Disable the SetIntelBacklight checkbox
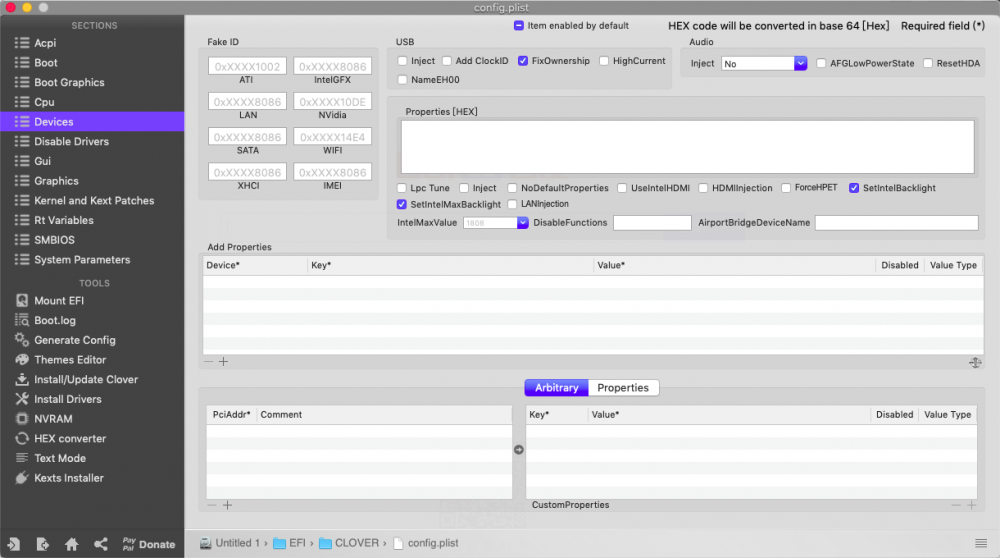The image size is (1000, 558). coord(854,188)
